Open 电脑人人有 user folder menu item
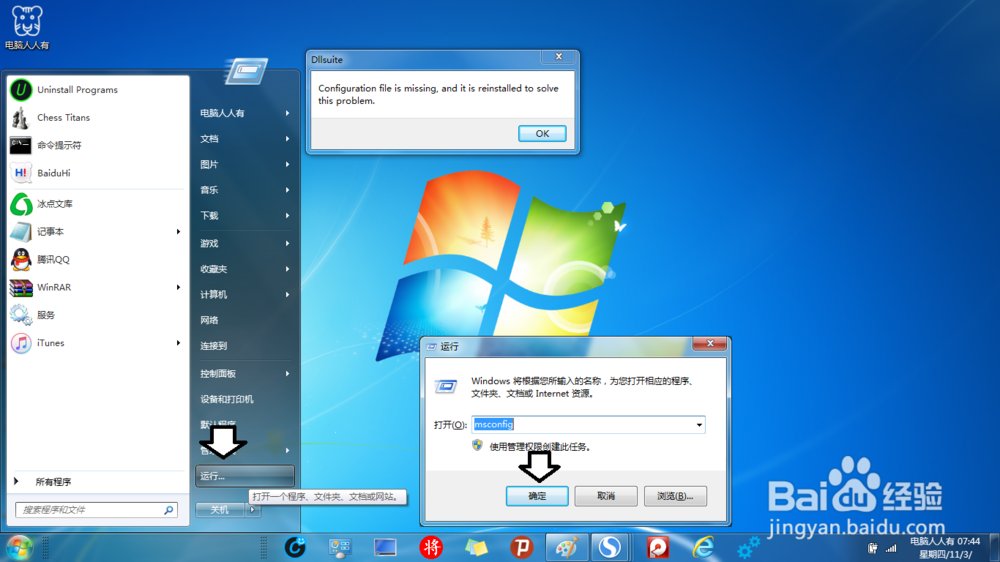 pos(245,113)
